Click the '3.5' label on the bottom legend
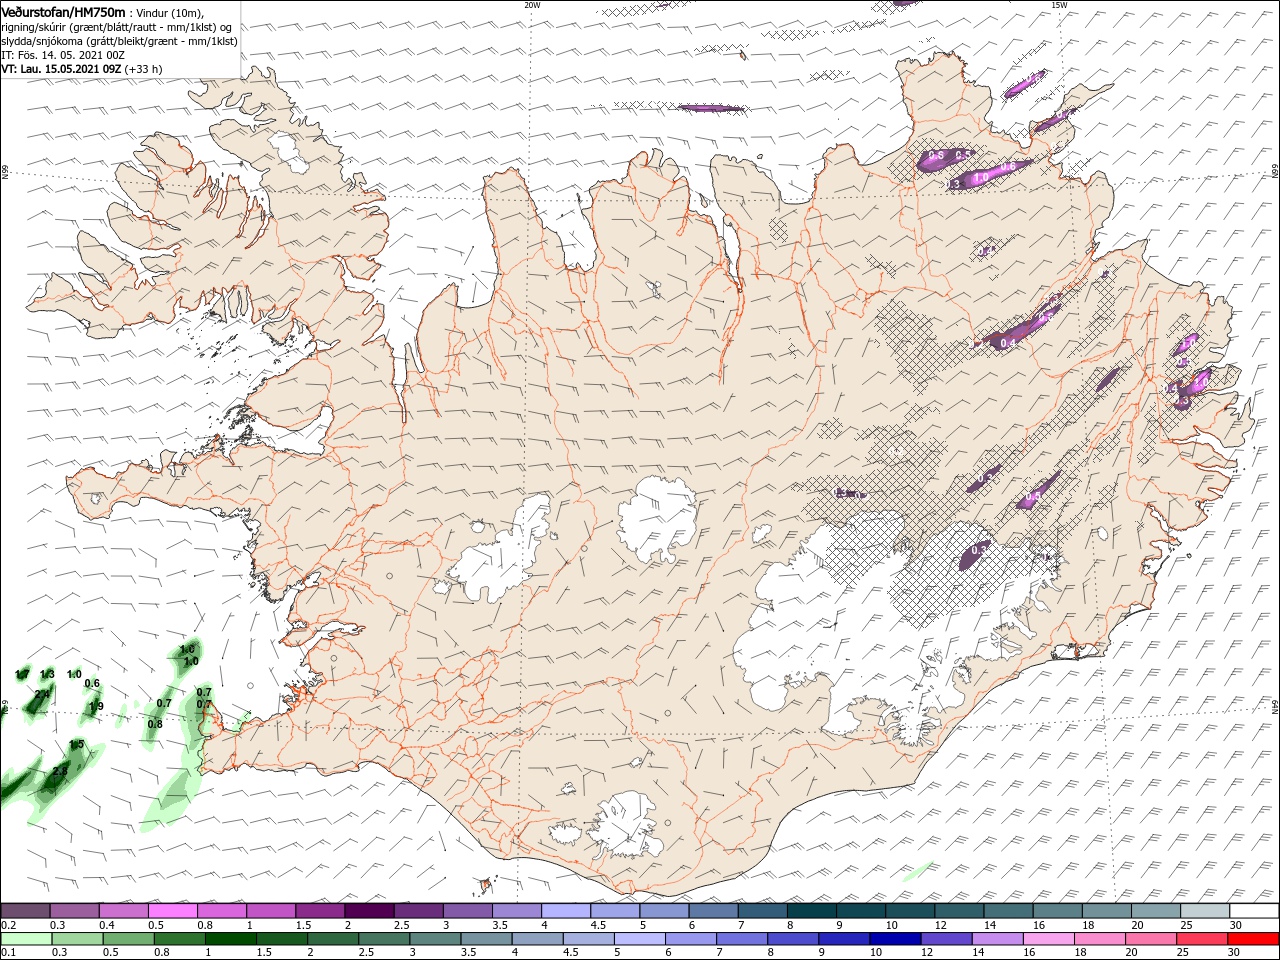1280x960 pixels. click(x=468, y=954)
